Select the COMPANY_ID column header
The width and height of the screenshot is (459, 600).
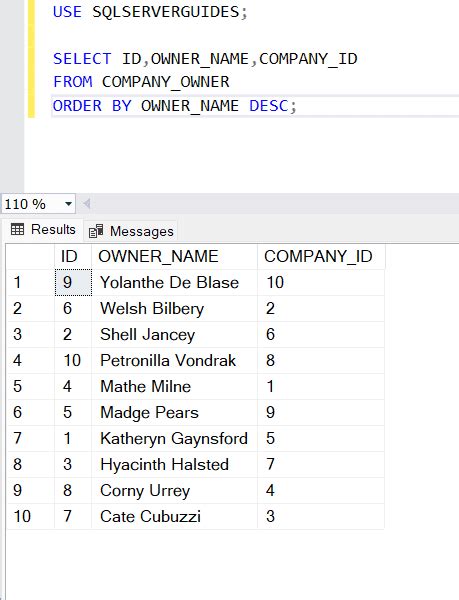(321, 256)
